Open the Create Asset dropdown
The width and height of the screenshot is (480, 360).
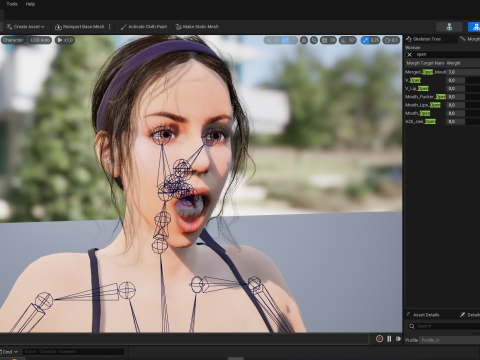pos(25,27)
